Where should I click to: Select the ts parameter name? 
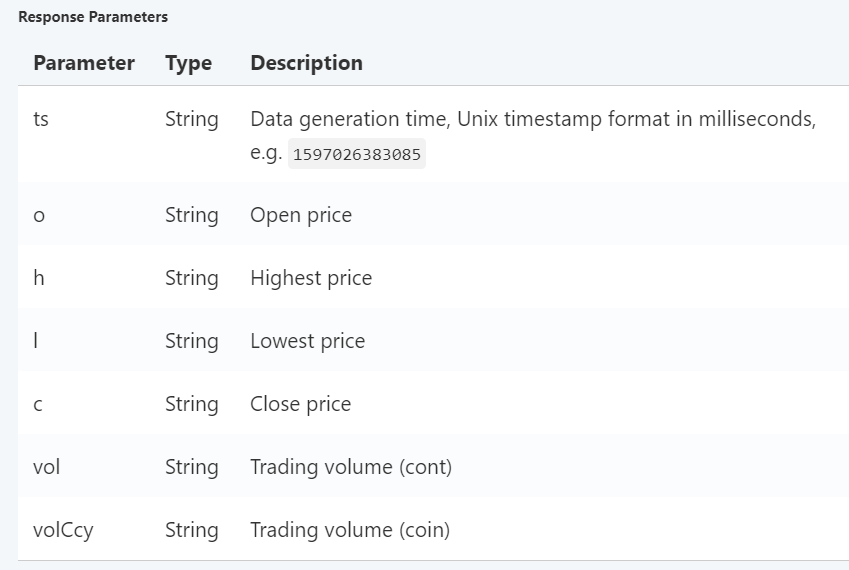(41, 119)
